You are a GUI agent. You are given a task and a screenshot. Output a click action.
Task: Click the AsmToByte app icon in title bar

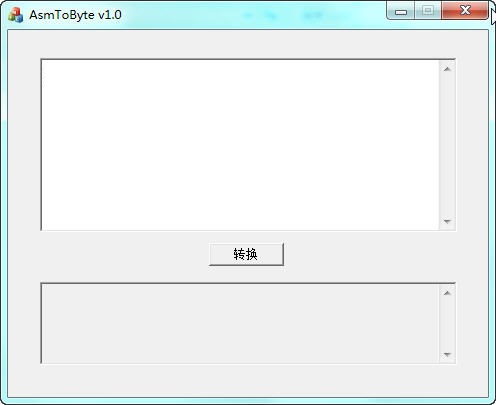(x=16, y=15)
